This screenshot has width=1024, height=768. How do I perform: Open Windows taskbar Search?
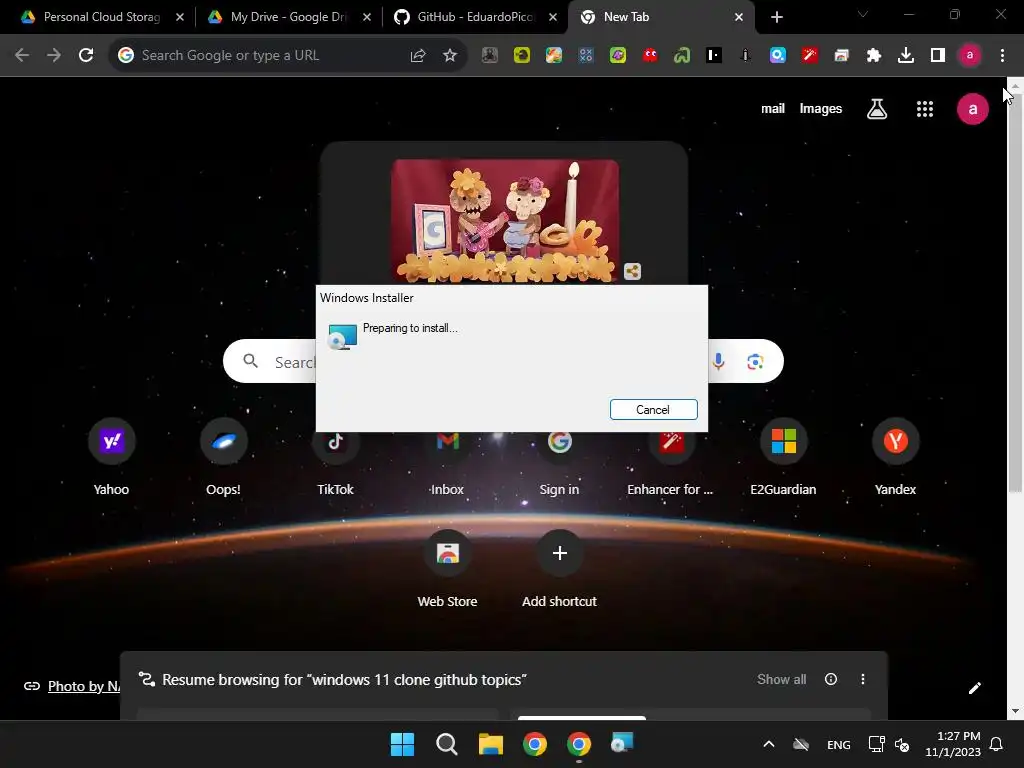click(447, 744)
